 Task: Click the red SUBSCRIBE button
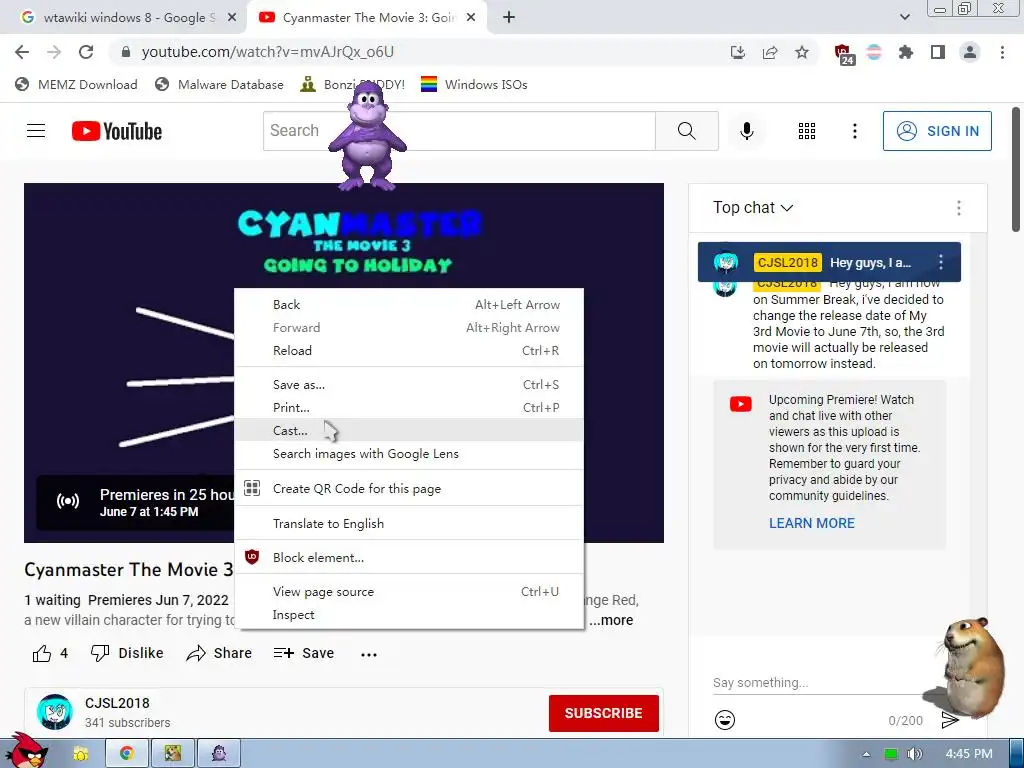click(603, 713)
